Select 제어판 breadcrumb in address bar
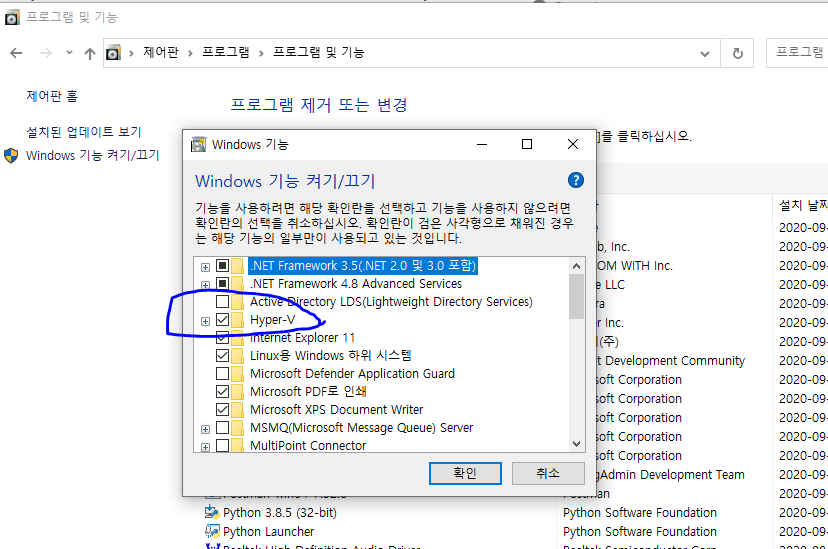 click(161, 52)
